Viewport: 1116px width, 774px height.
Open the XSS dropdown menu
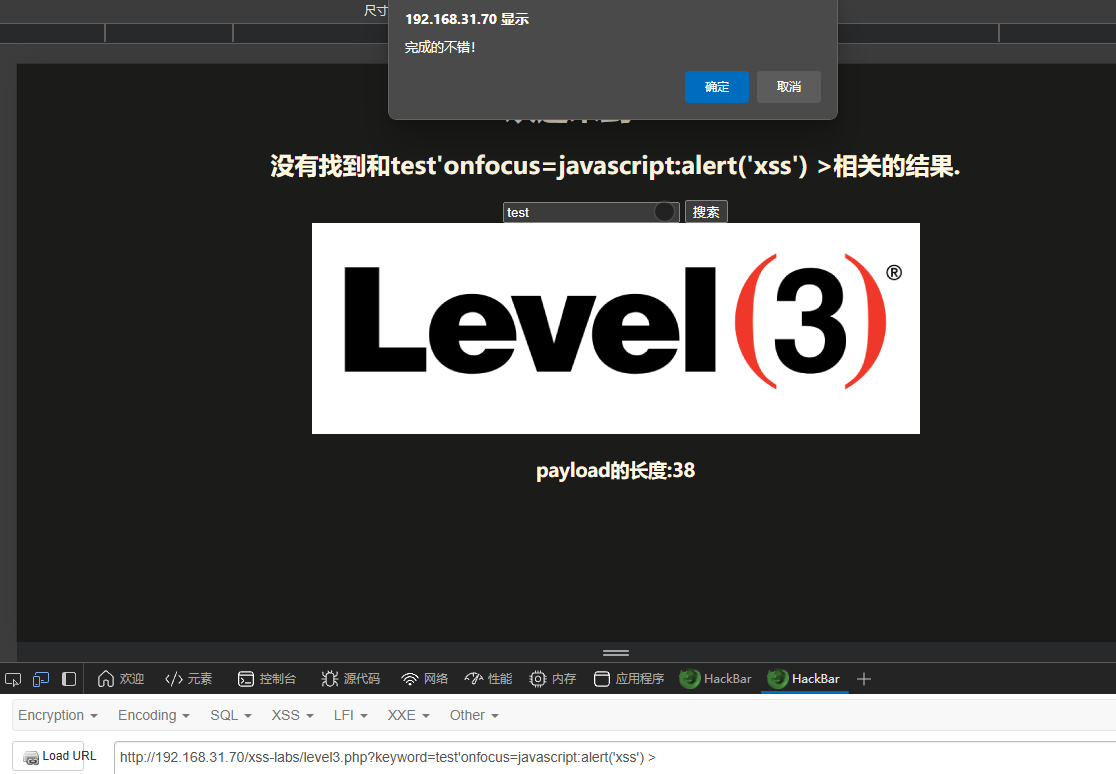pos(293,715)
